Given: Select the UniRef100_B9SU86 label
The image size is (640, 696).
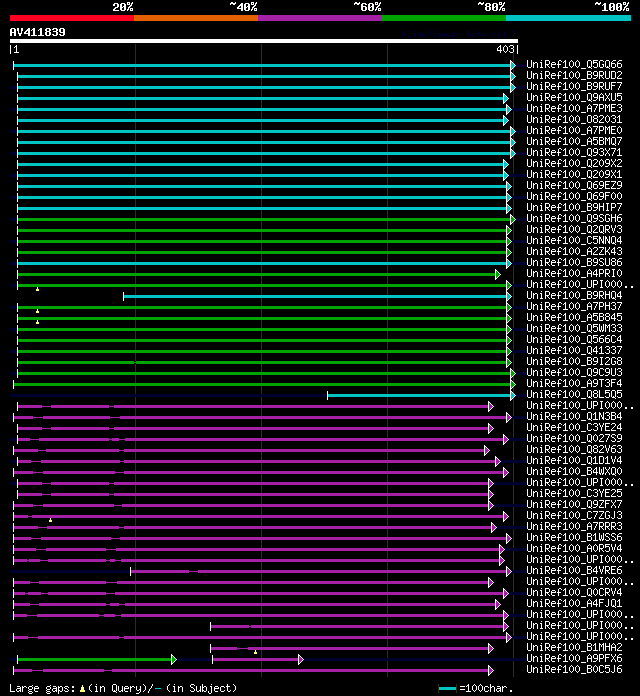Looking at the screenshot, I should click(574, 262).
